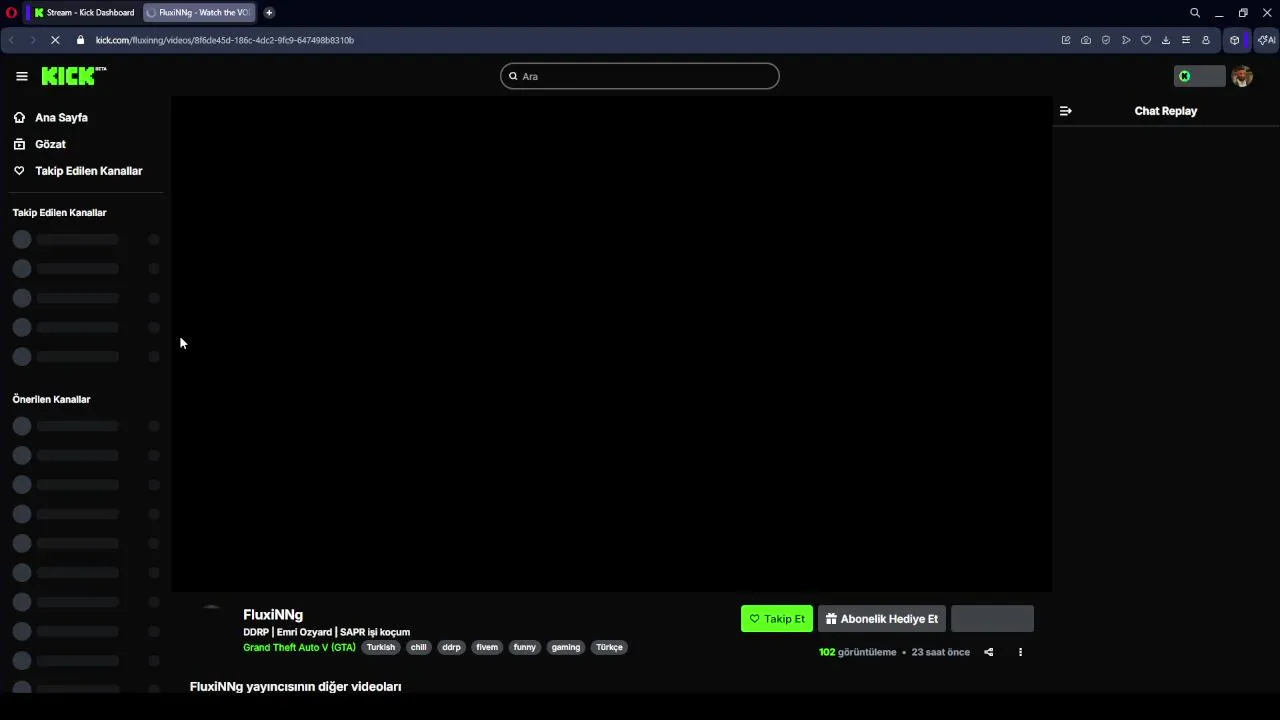Open a new browser tab with plus button
1280x720 pixels.
pyautogui.click(x=269, y=13)
